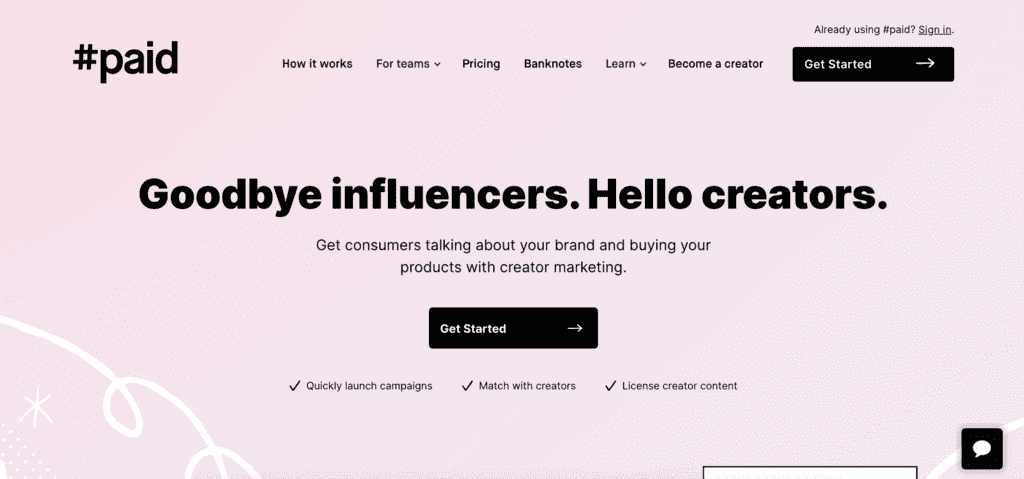Viewport: 1024px width, 479px height.
Task: Click arrow icon in hero Get Started button
Action: (575, 328)
